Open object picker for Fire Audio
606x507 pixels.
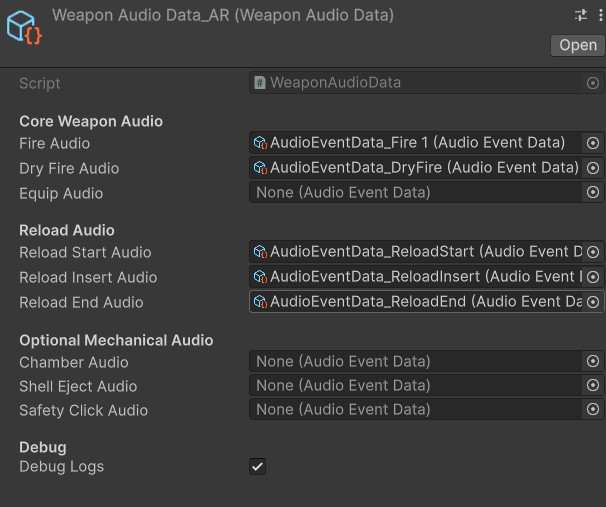pyautogui.click(x=592, y=143)
